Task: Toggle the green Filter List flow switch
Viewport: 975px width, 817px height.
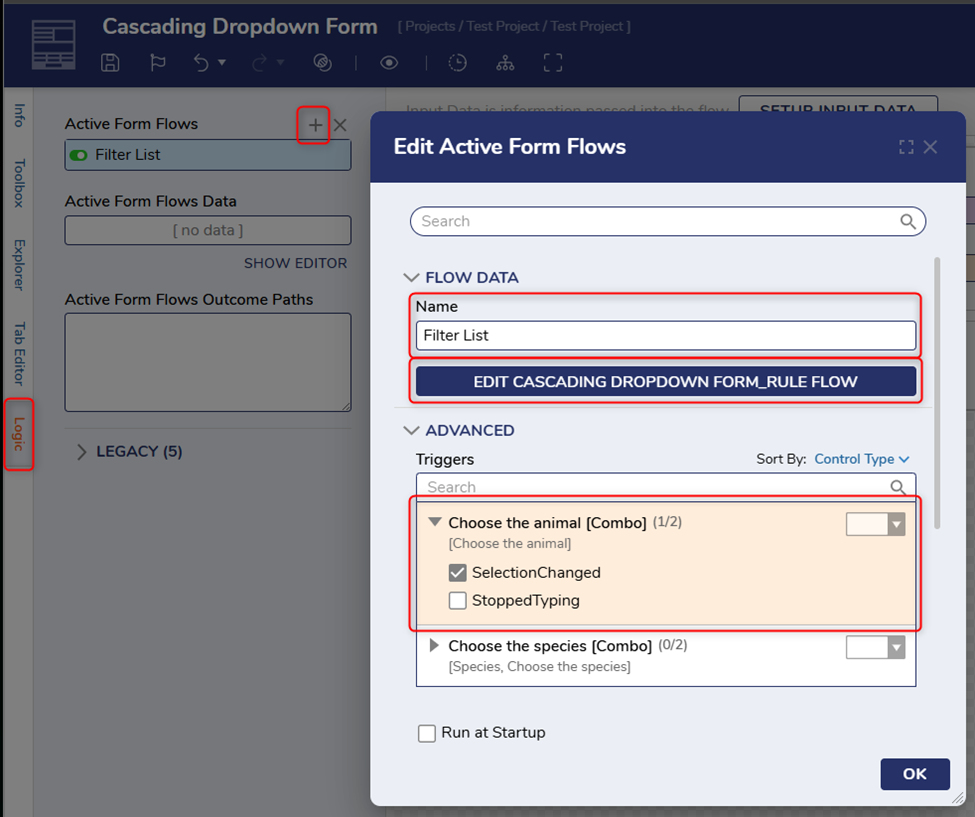Action: [x=79, y=155]
